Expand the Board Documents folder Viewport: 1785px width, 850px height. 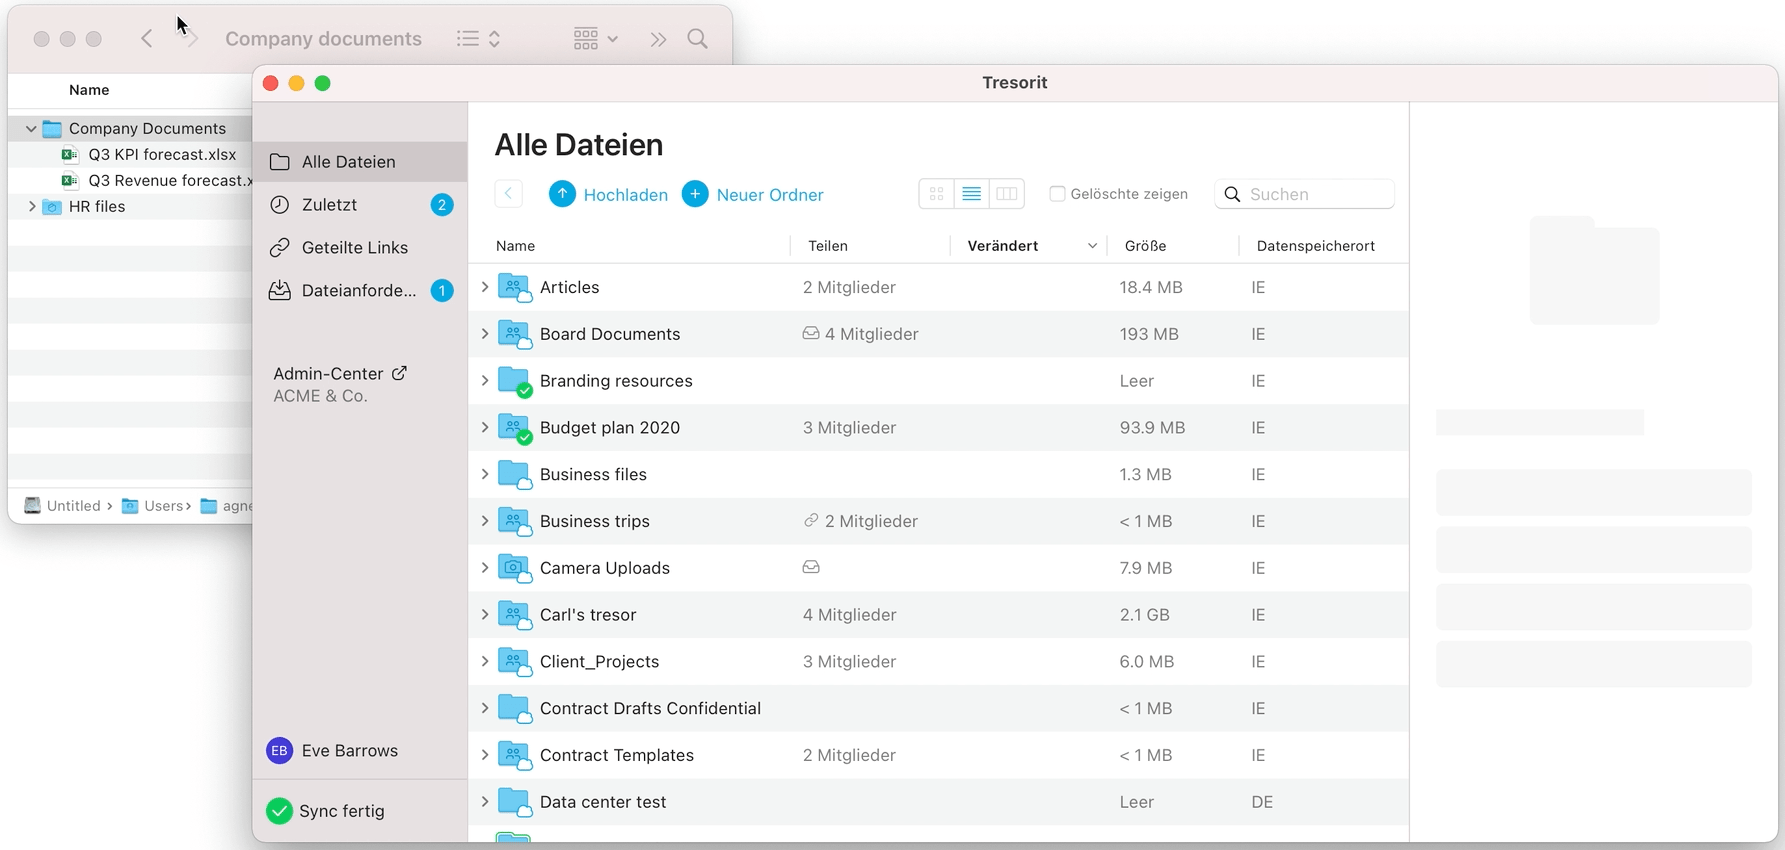tap(485, 334)
